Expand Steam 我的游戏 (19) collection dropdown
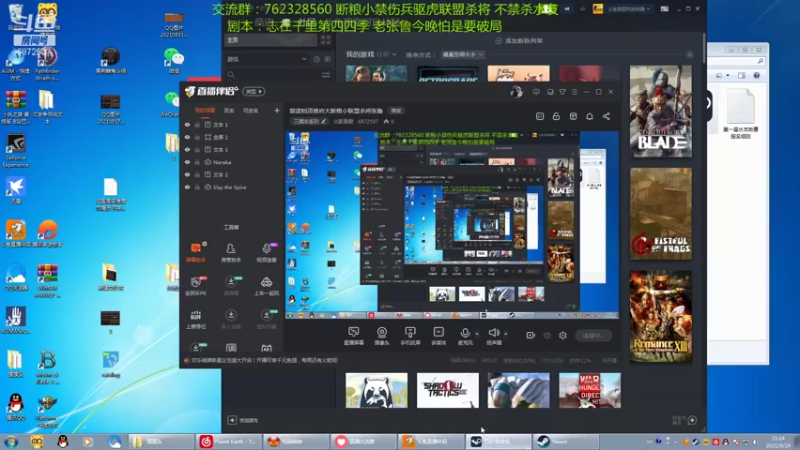Viewport: 800px width, 450px height. tap(394, 54)
